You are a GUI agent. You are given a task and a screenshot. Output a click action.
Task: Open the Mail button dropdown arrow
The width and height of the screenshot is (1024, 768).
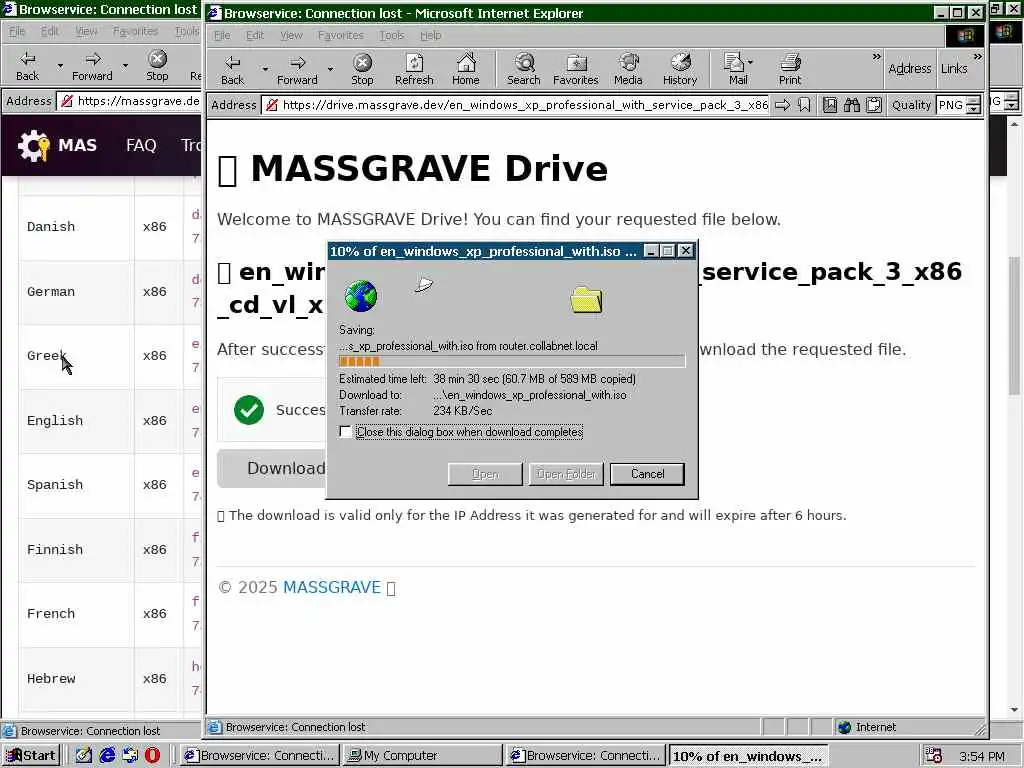pyautogui.click(x=750, y=62)
